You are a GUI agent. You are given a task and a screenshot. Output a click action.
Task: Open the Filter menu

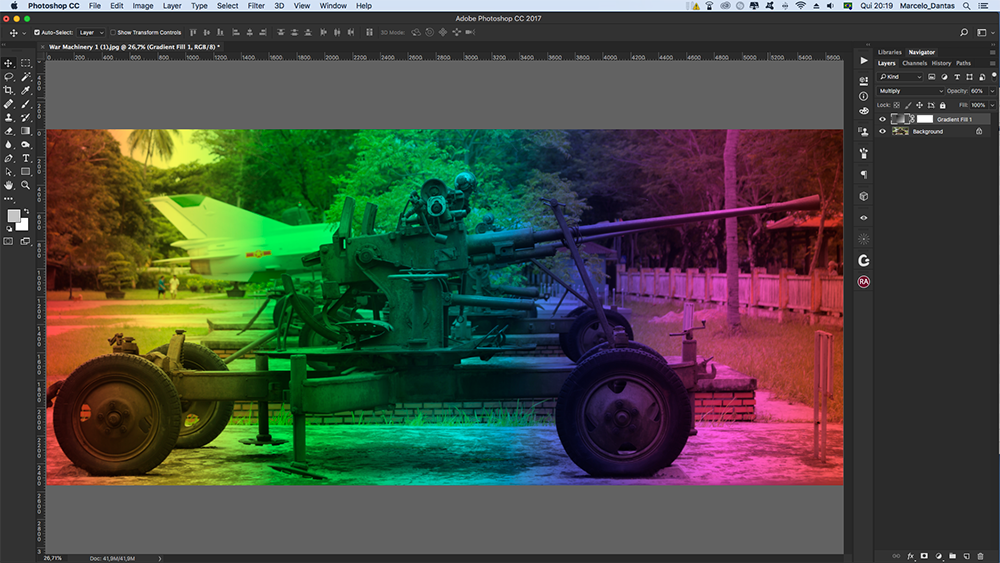(x=256, y=6)
